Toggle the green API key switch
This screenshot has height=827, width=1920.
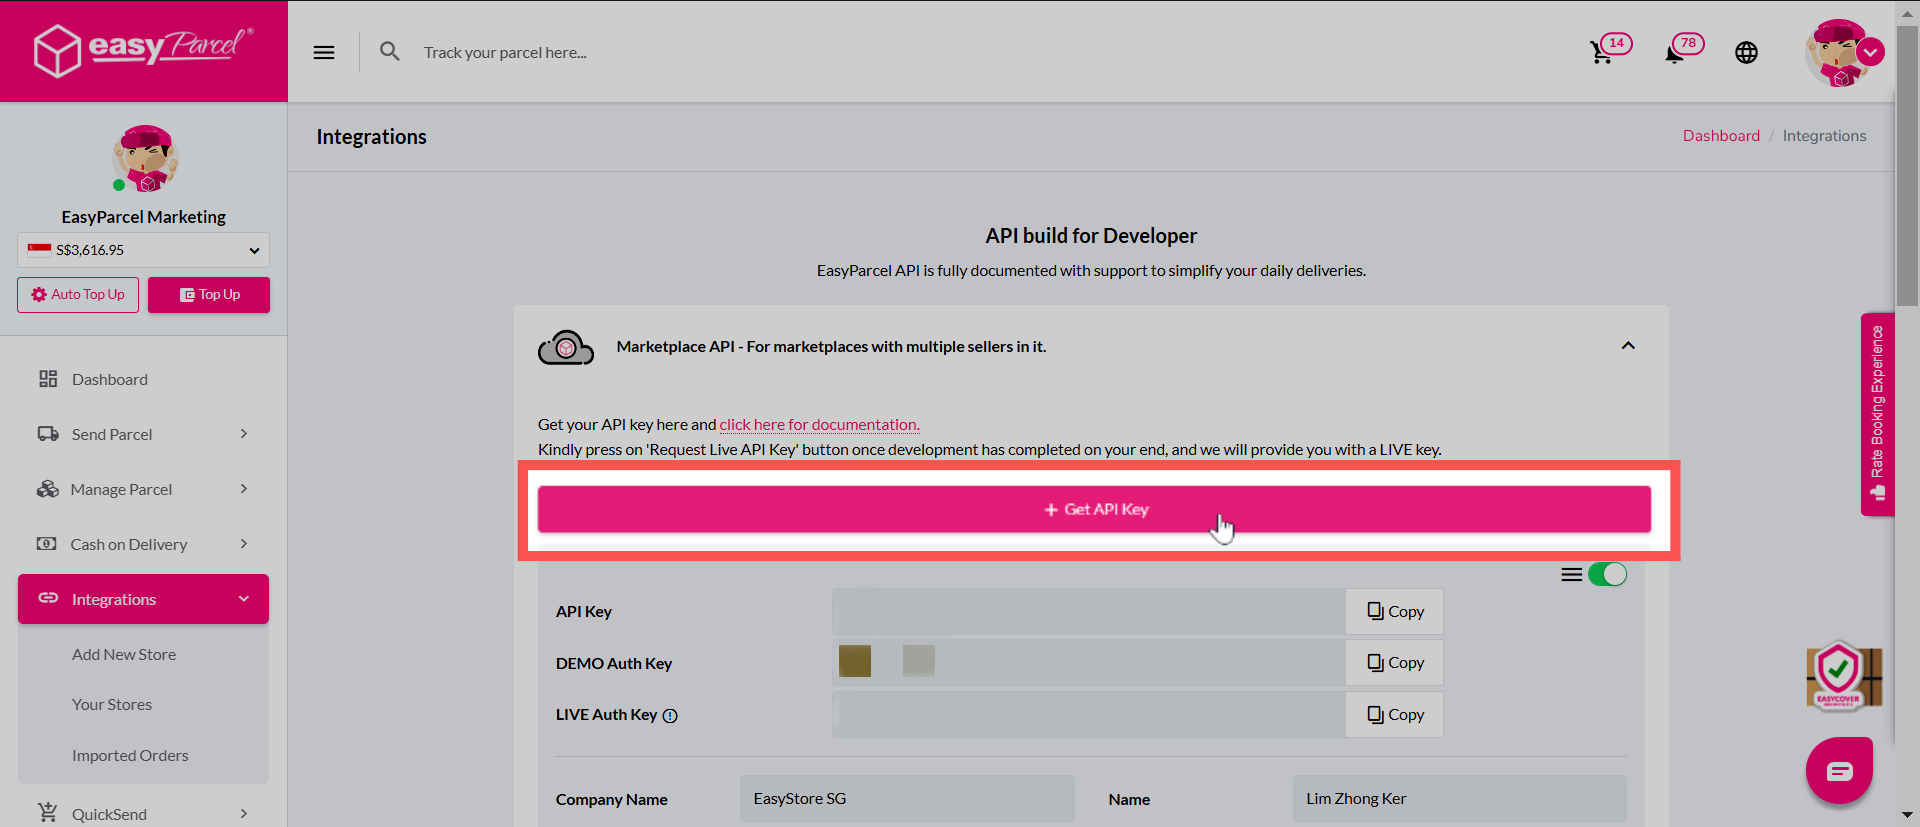(x=1608, y=574)
